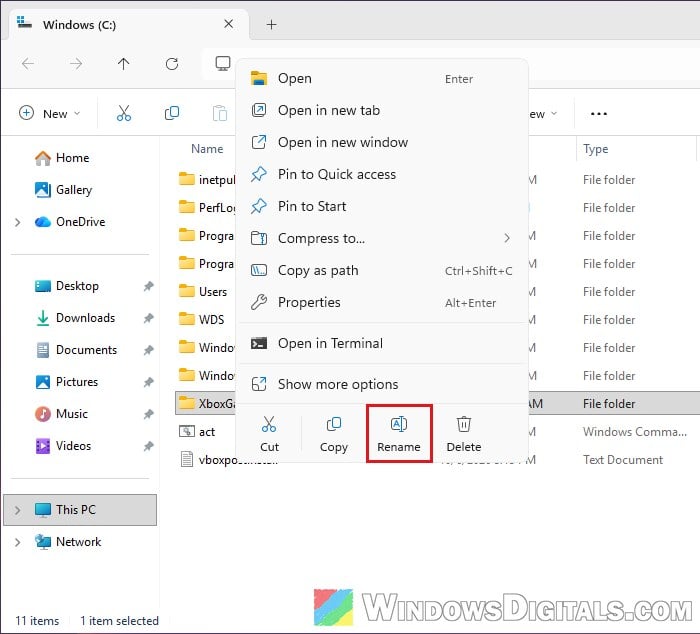The image size is (700, 634).
Task: Select Open in Terminal
Action: (x=382, y=343)
